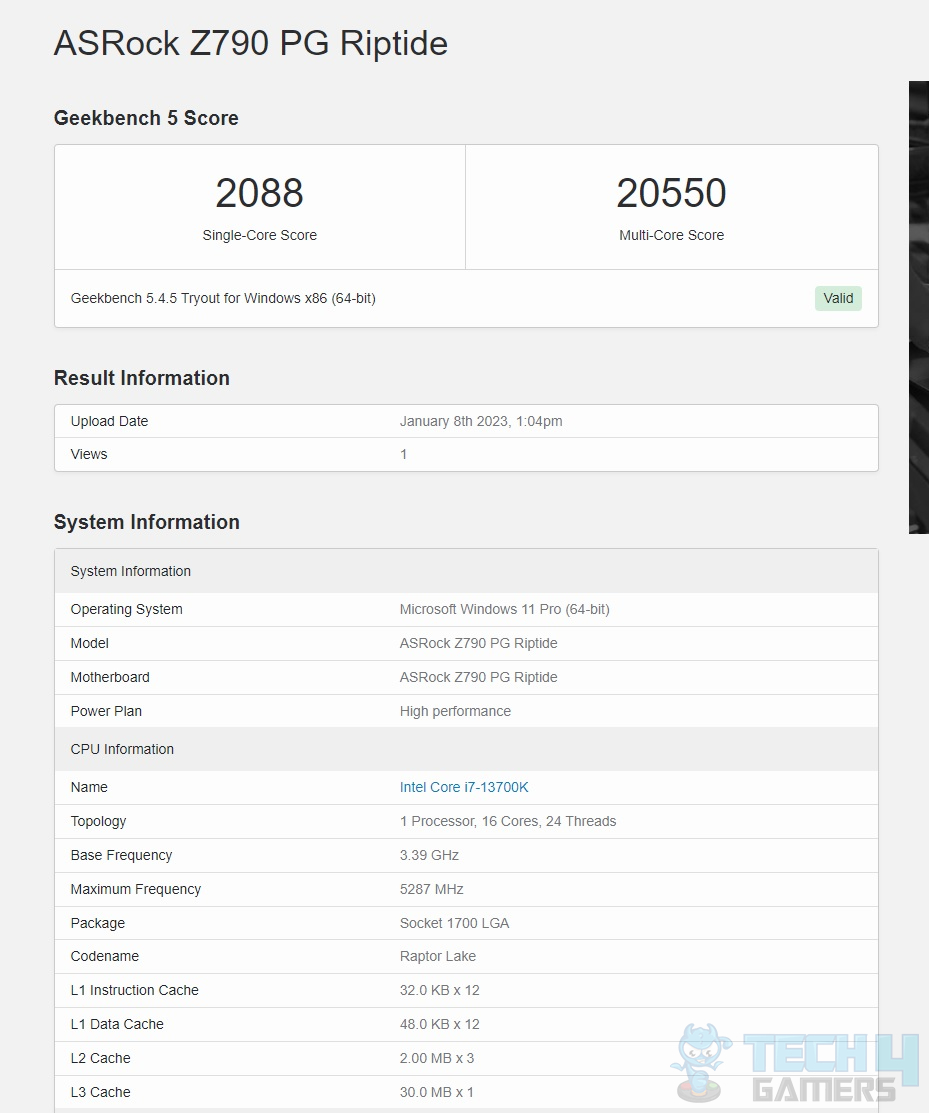Click the Multi-Core Score label
The height and width of the screenshot is (1113, 929).
coord(671,235)
